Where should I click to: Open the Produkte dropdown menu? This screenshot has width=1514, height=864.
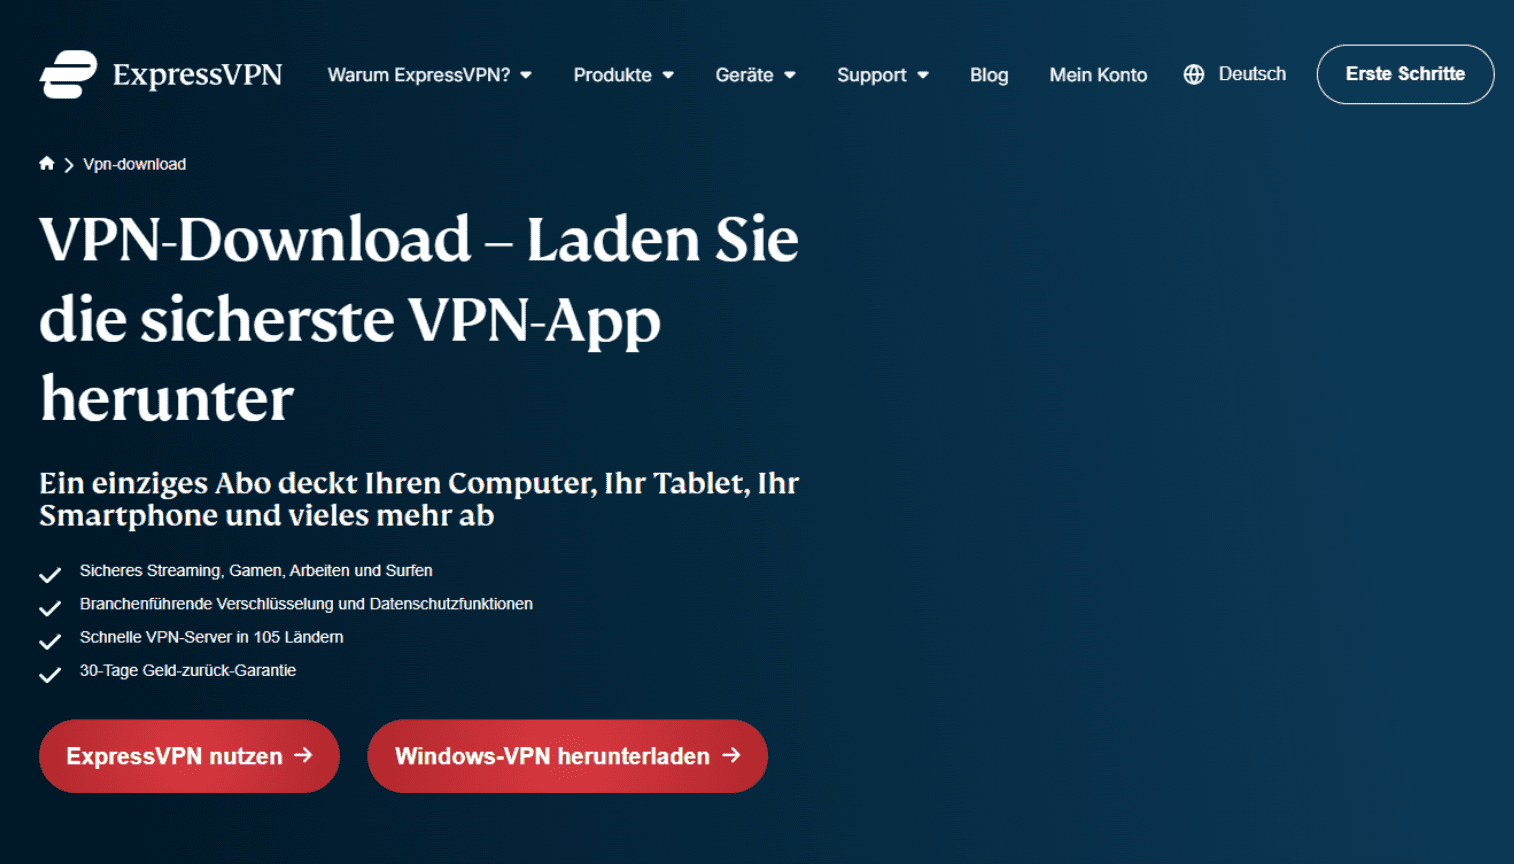coord(623,75)
